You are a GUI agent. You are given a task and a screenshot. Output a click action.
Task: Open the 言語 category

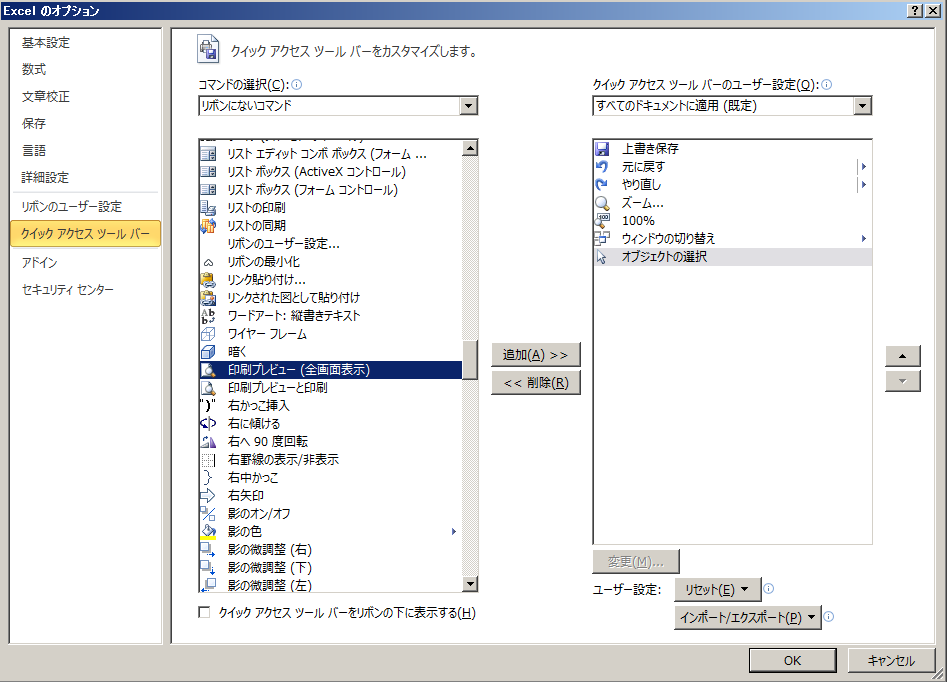click(x=86, y=150)
